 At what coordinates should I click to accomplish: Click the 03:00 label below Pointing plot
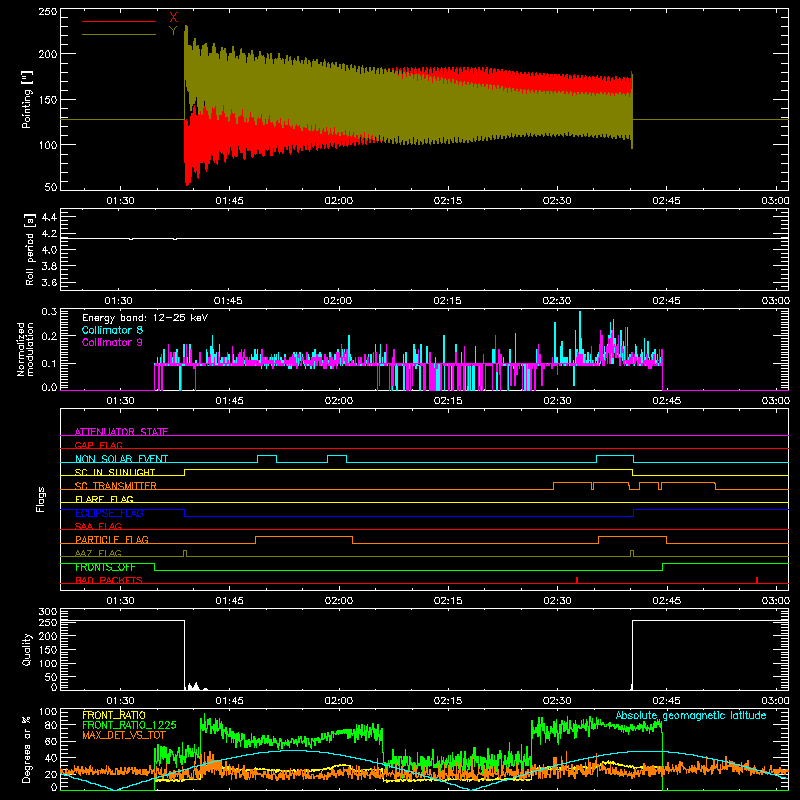point(776,201)
